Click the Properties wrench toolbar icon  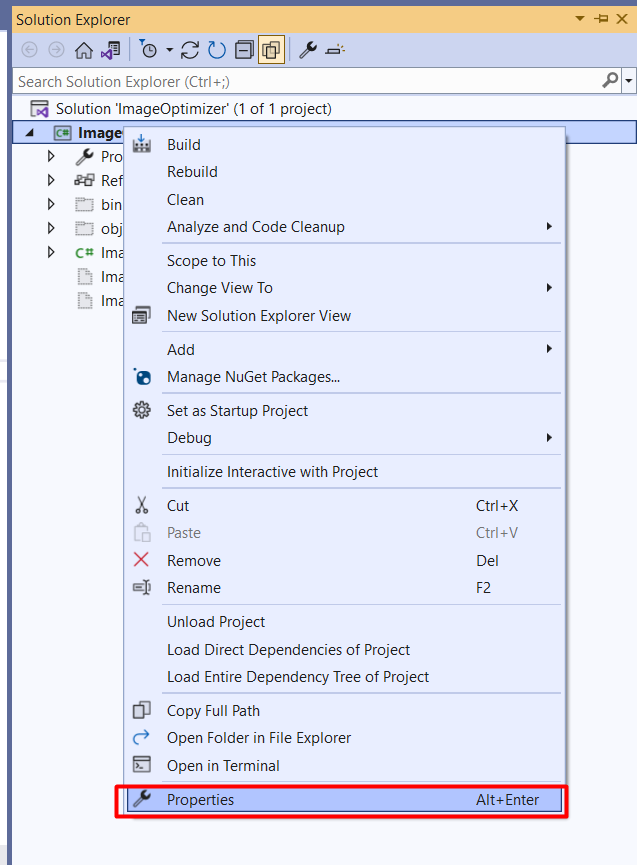(308, 50)
